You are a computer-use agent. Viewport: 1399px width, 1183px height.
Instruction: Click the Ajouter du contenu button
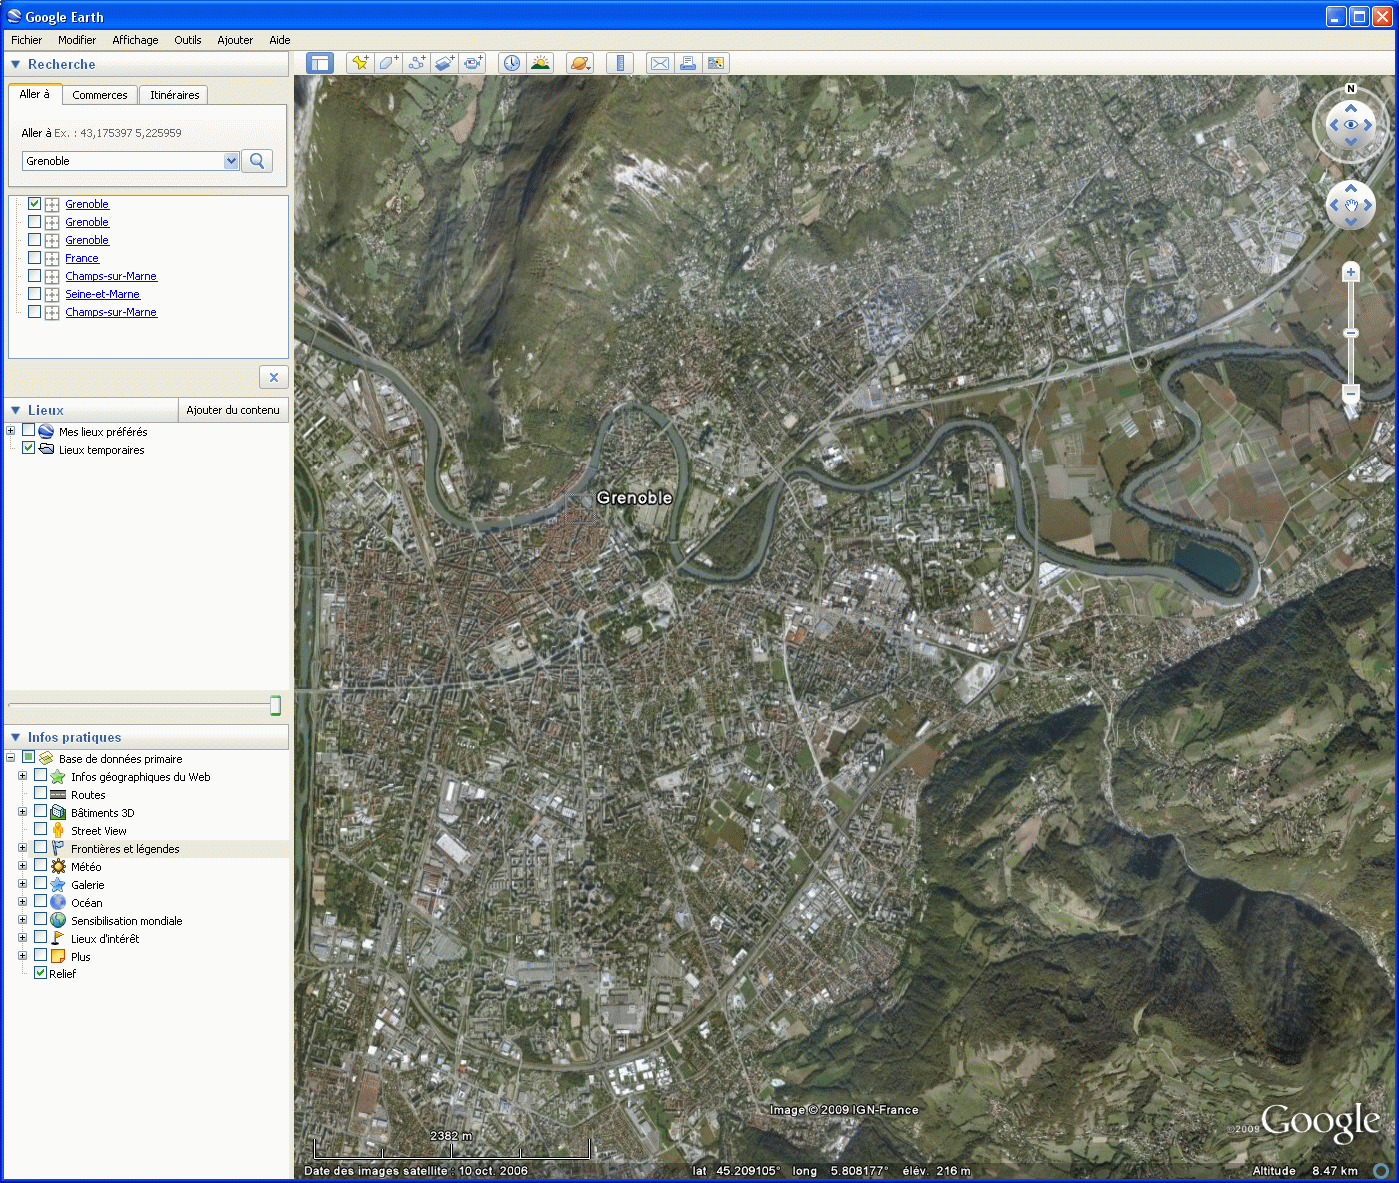click(x=233, y=410)
